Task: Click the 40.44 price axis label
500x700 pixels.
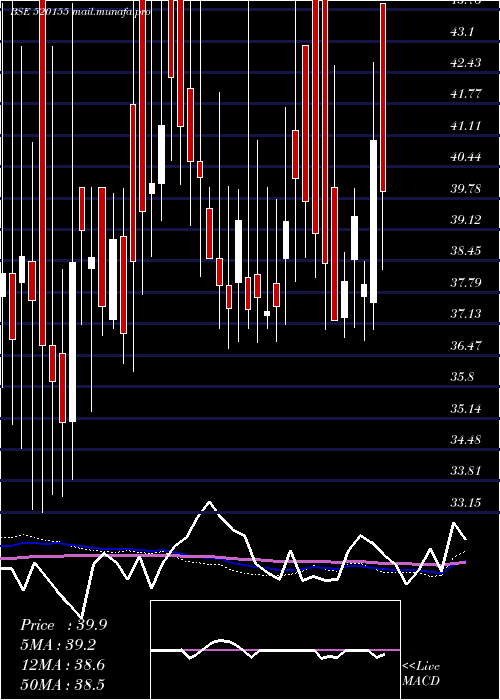Action: (x=466, y=157)
